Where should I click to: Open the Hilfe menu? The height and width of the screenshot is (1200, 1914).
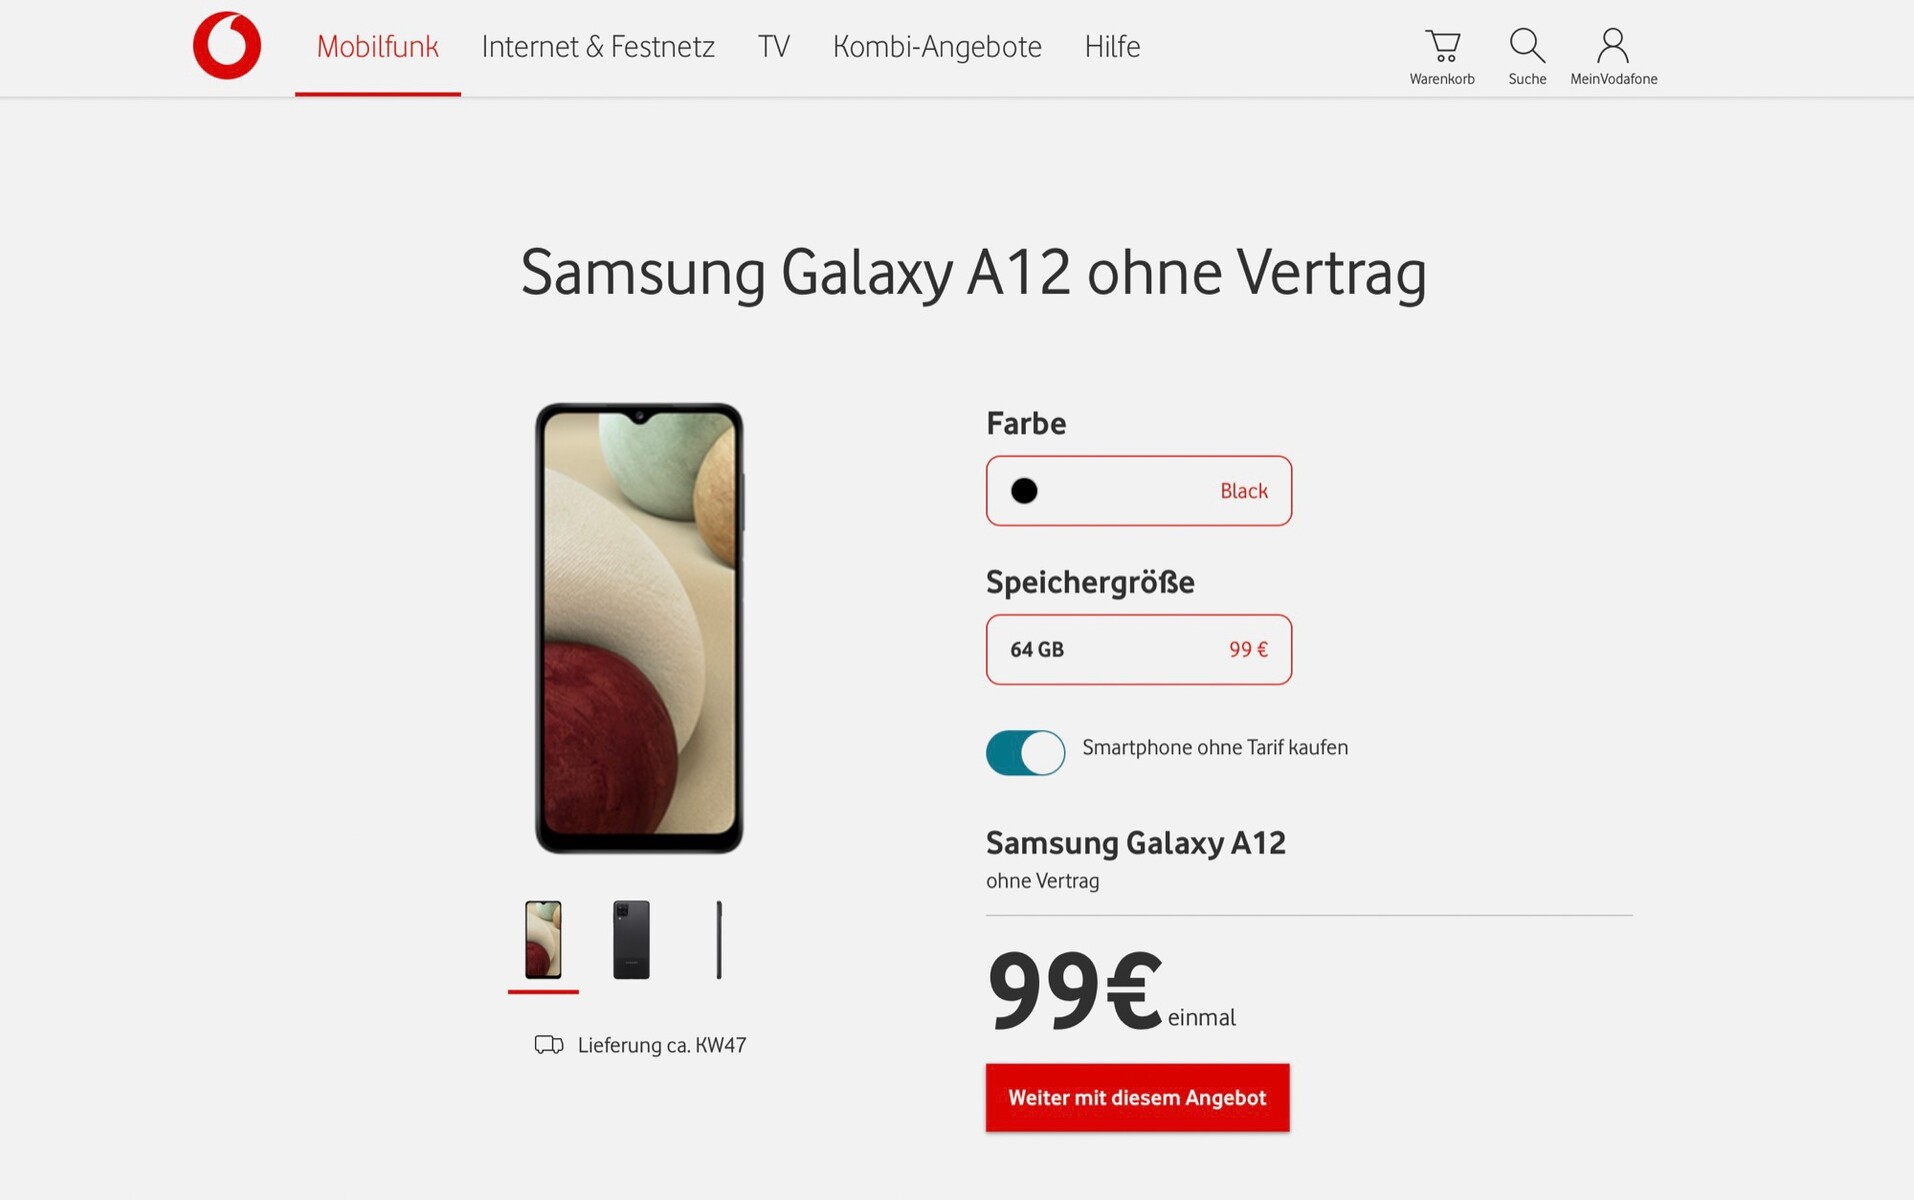click(x=1112, y=47)
